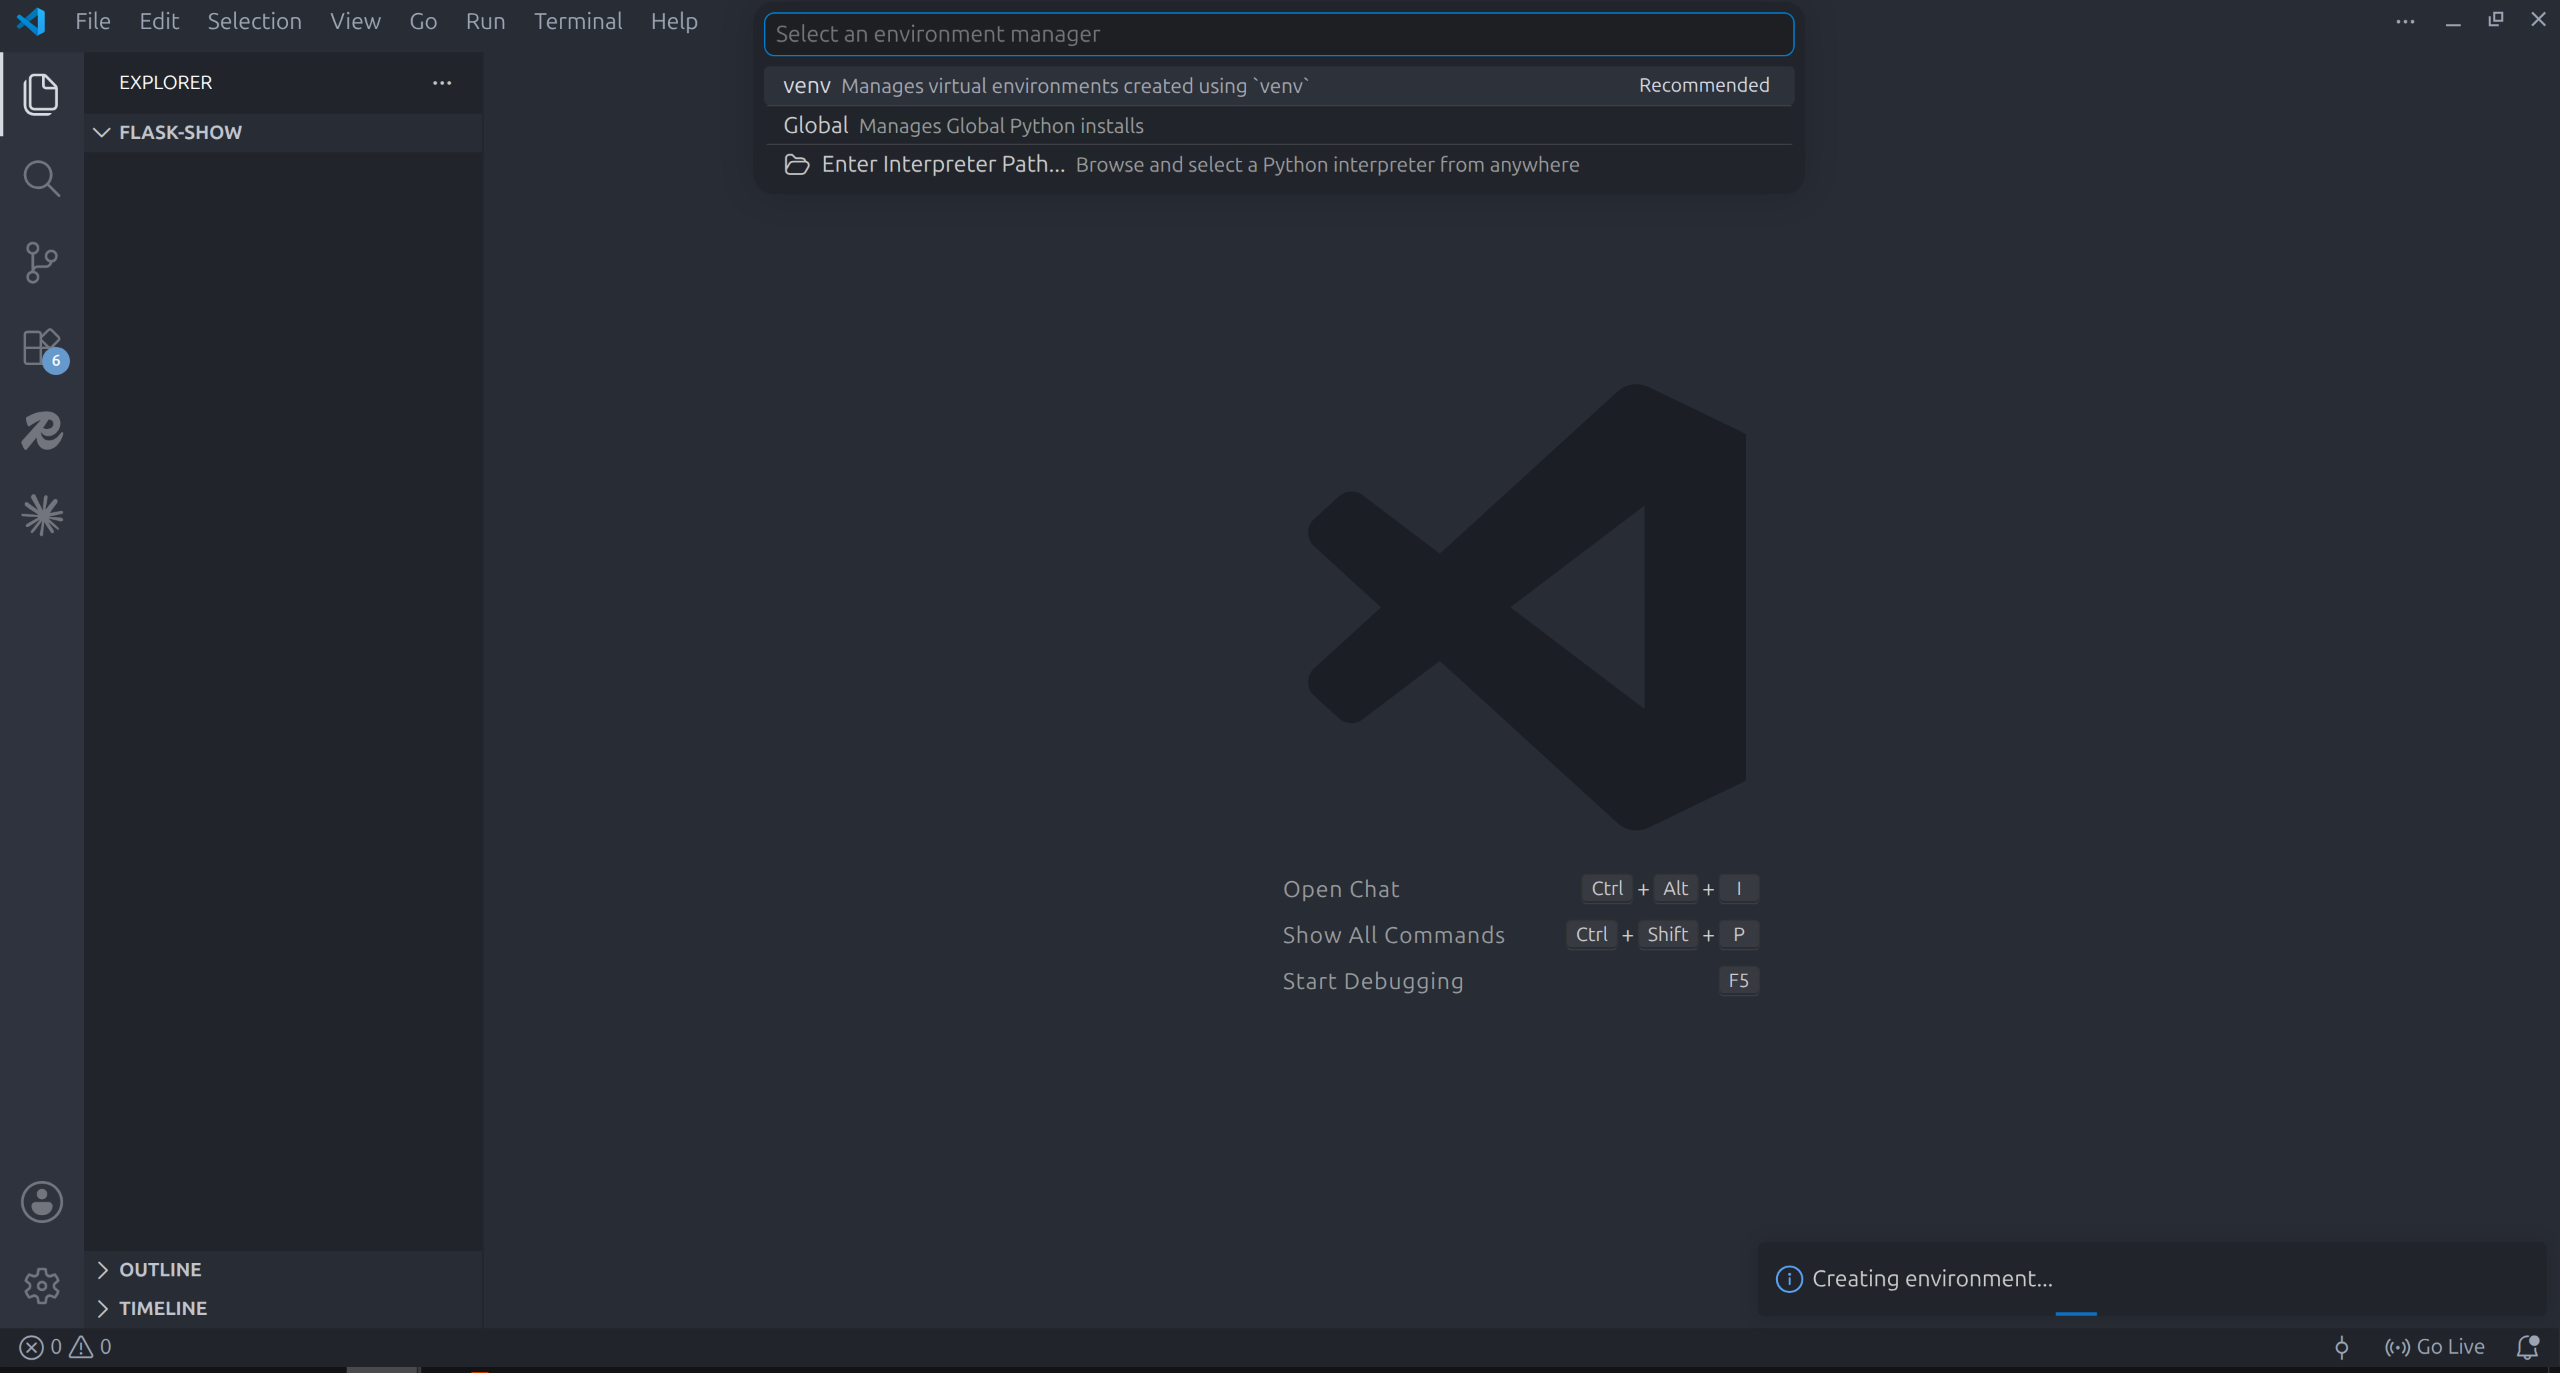Select the venv environment manager option
Screen dimensions: 2560x1373
coord(1278,86)
